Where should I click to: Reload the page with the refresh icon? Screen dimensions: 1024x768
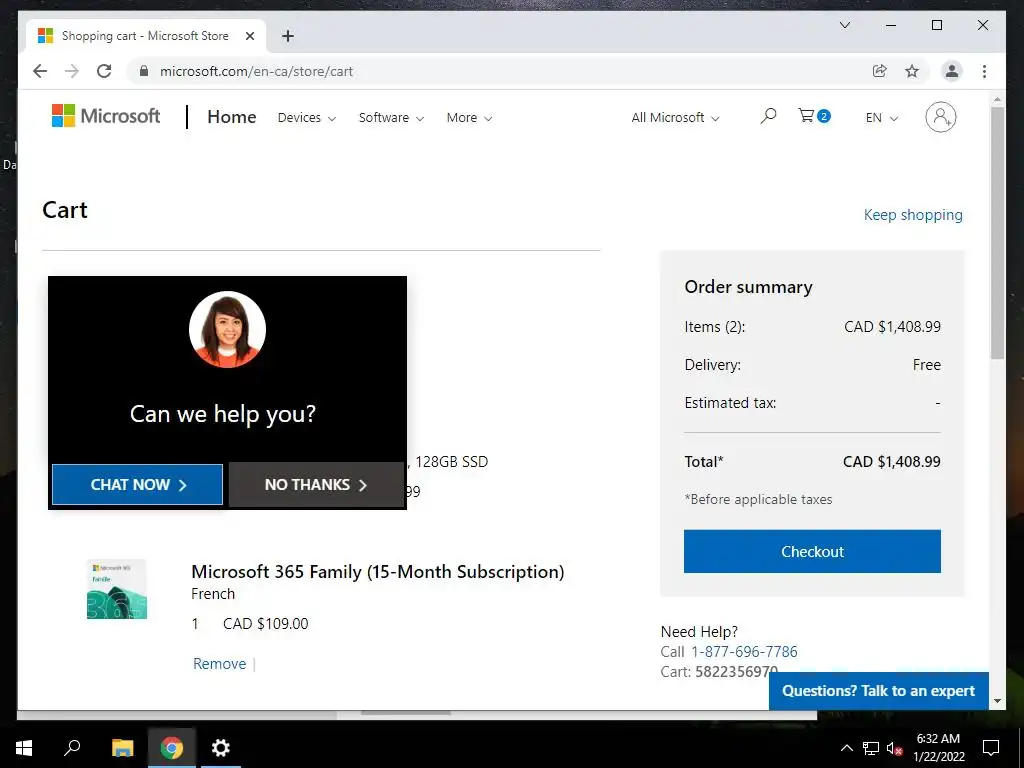pyautogui.click(x=104, y=71)
